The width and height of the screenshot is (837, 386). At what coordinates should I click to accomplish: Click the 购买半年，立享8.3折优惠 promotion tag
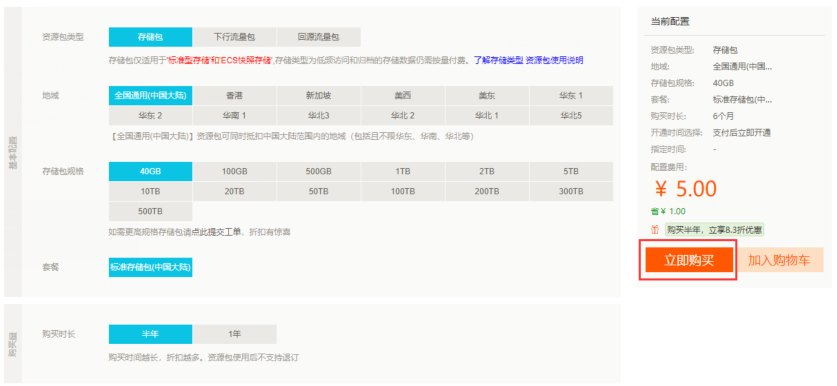[x=714, y=230]
